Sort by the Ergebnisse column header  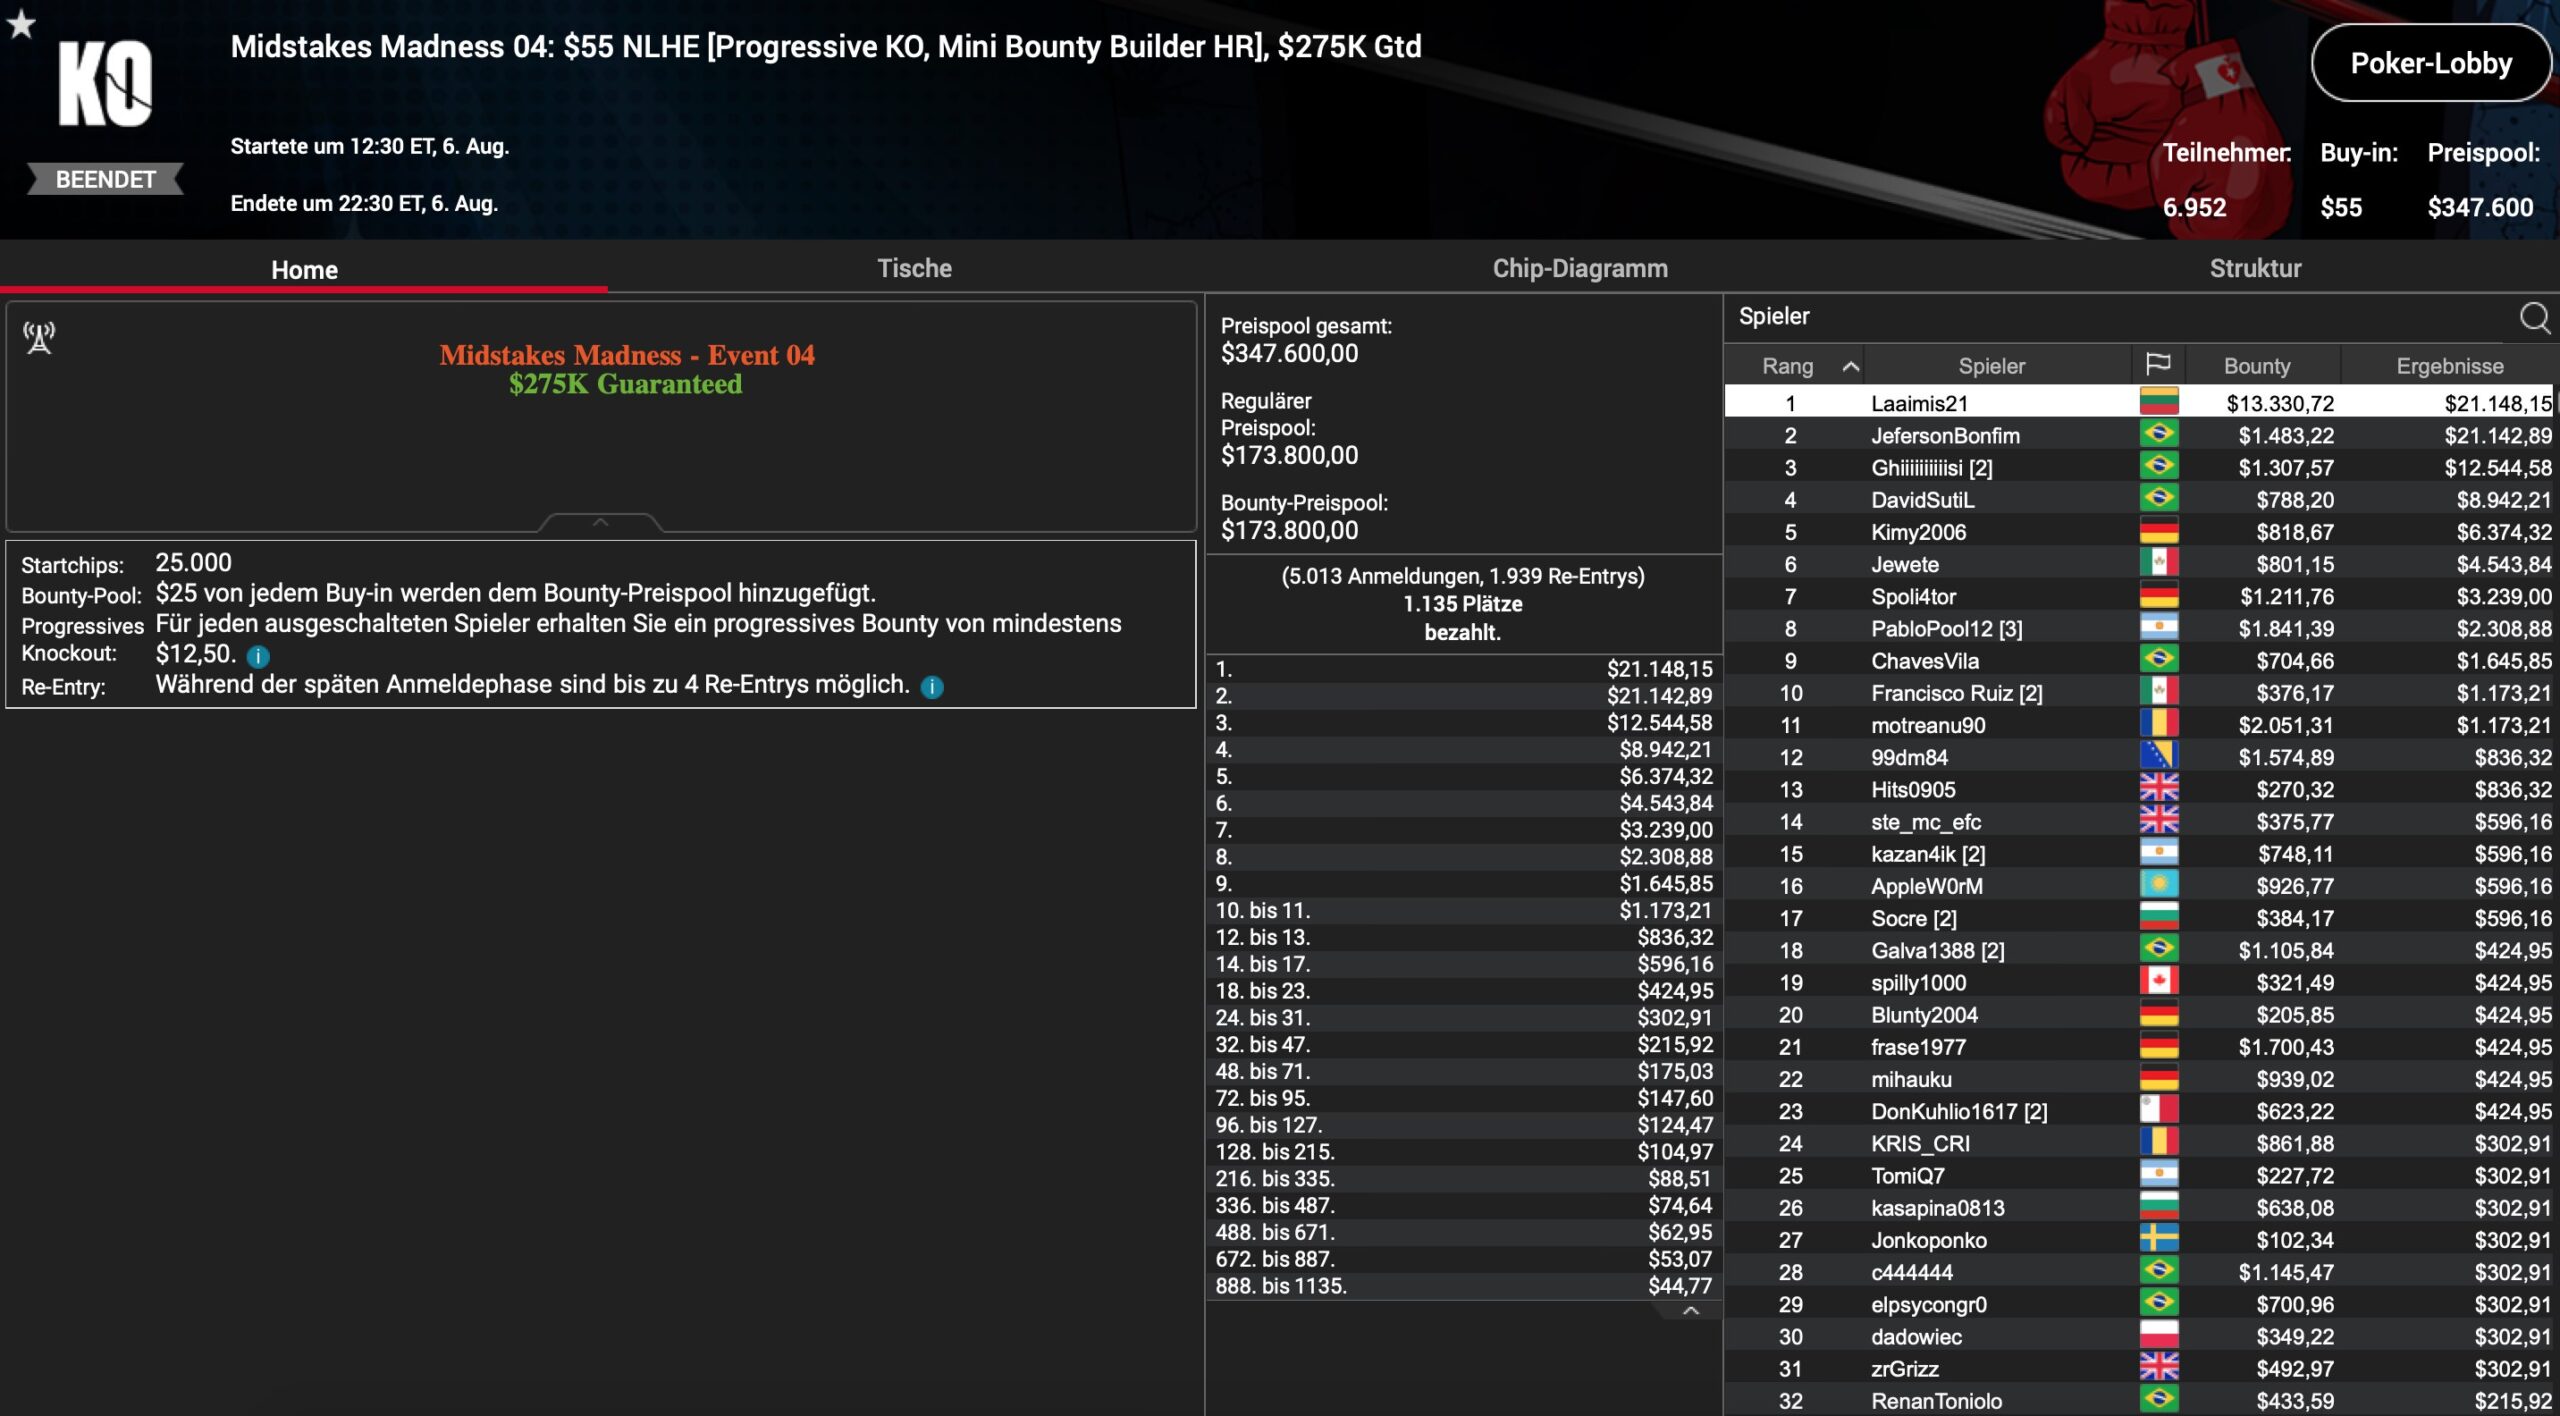pos(2448,366)
